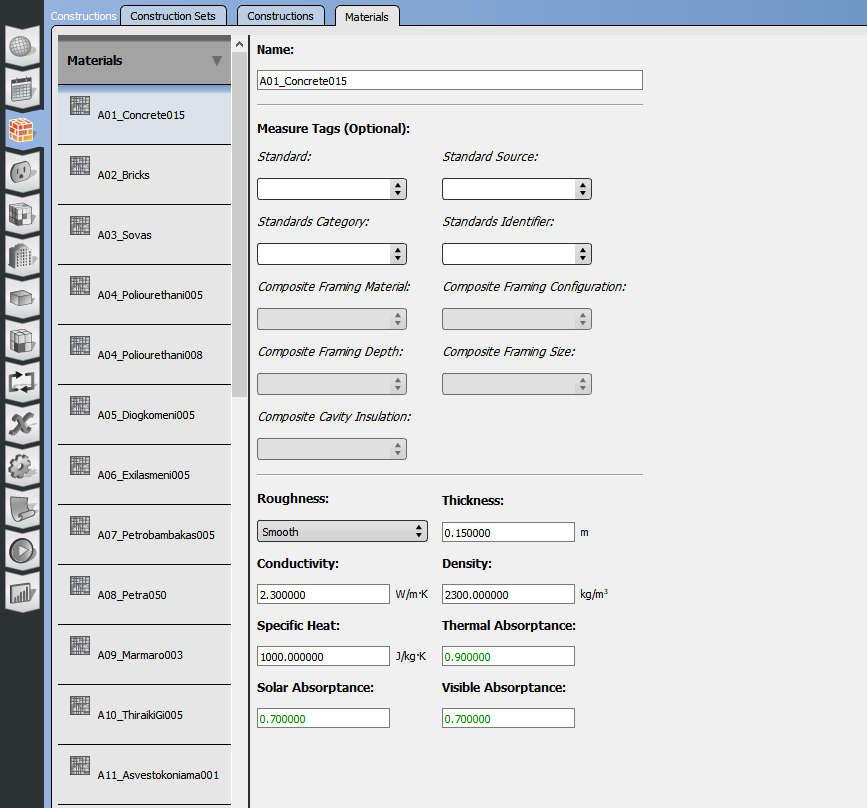The image size is (867, 808).
Task: Collapse the Materials list header arrow
Action: pos(217,60)
